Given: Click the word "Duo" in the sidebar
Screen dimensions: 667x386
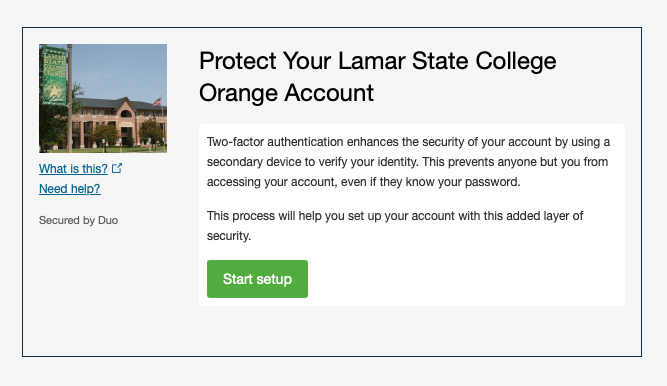Looking at the screenshot, I should tap(108, 220).
